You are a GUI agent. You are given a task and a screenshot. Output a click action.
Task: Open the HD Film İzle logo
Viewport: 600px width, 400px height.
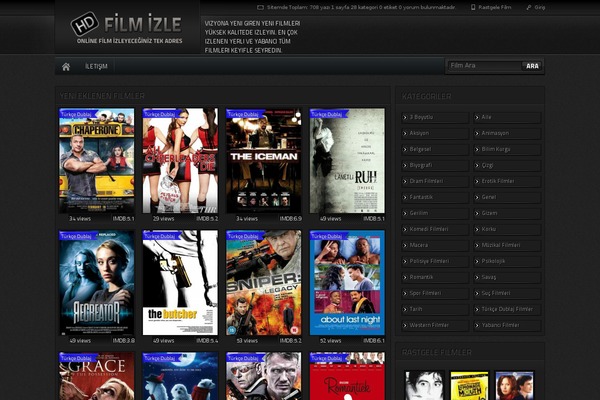pos(126,28)
